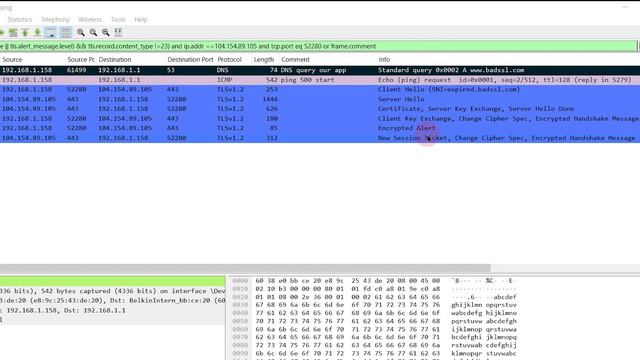Image resolution: width=640 pixels, height=360 pixels.
Task: Select the Client Hello expired.badssl.com packet
Action: click(x=320, y=89)
